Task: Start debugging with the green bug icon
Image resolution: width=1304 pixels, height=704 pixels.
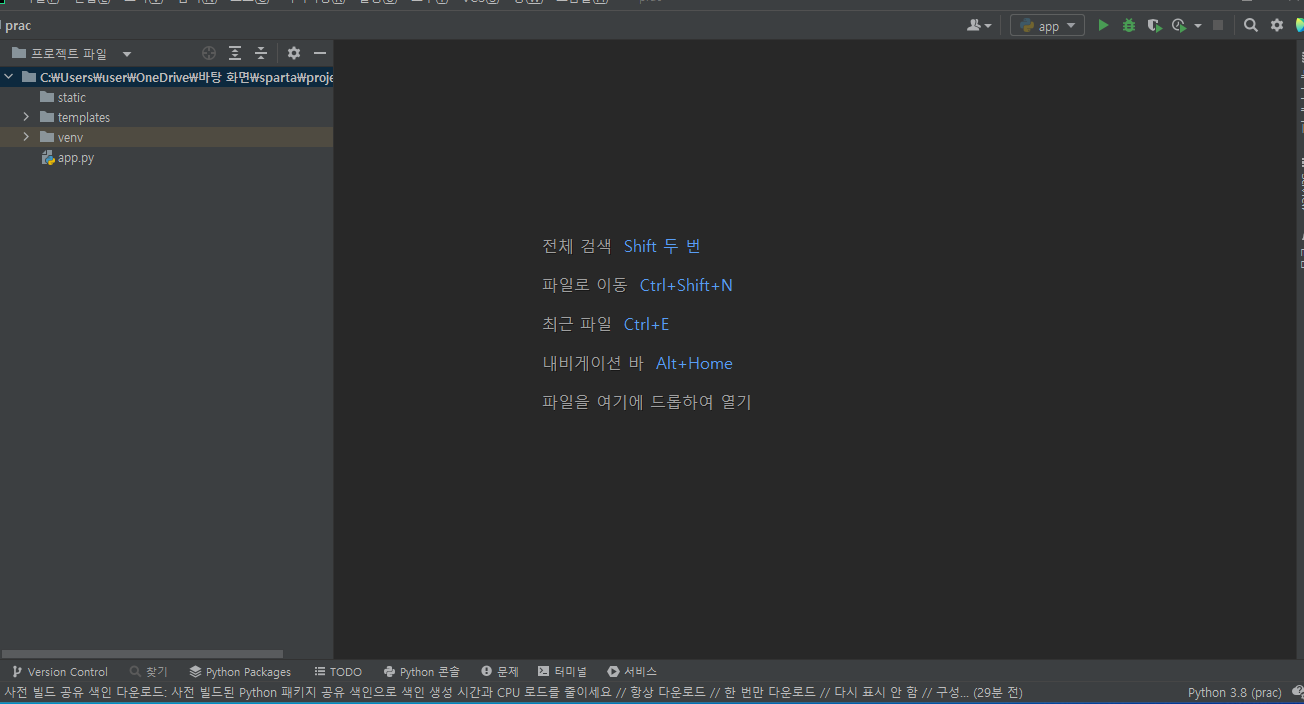Action: [x=1129, y=25]
